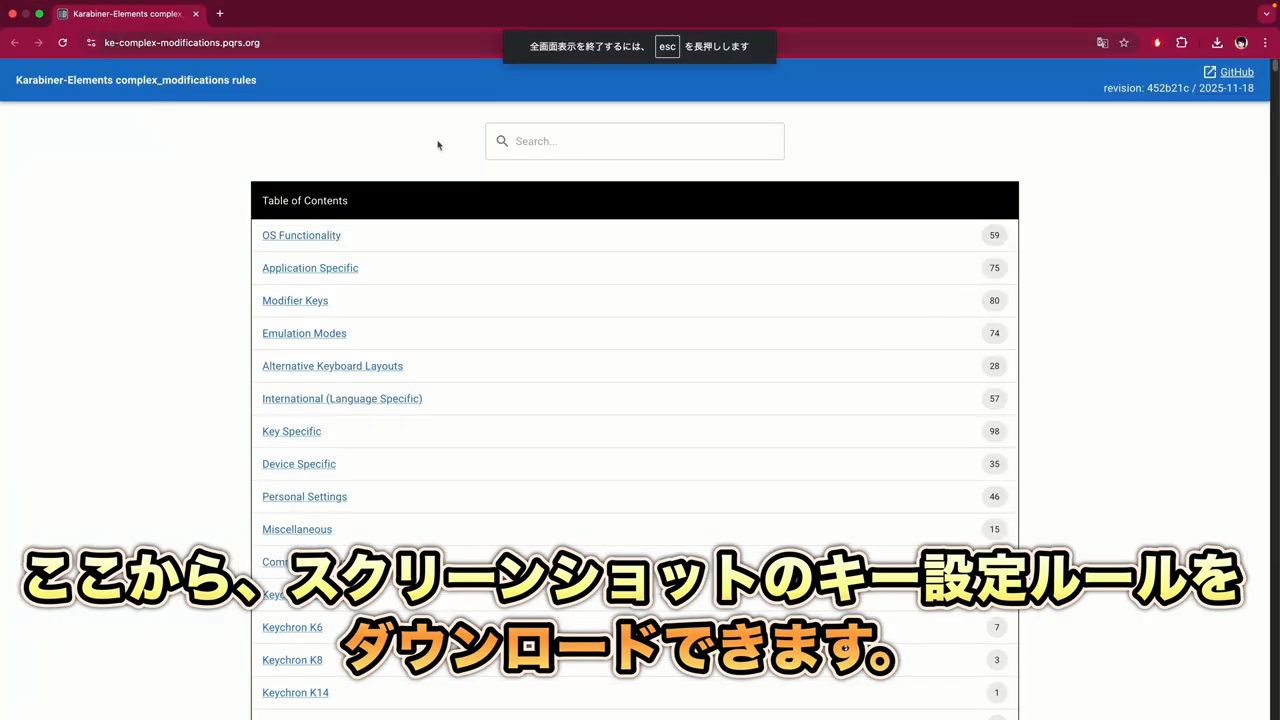Click the page's vertical scrollbar

pos(1274,300)
